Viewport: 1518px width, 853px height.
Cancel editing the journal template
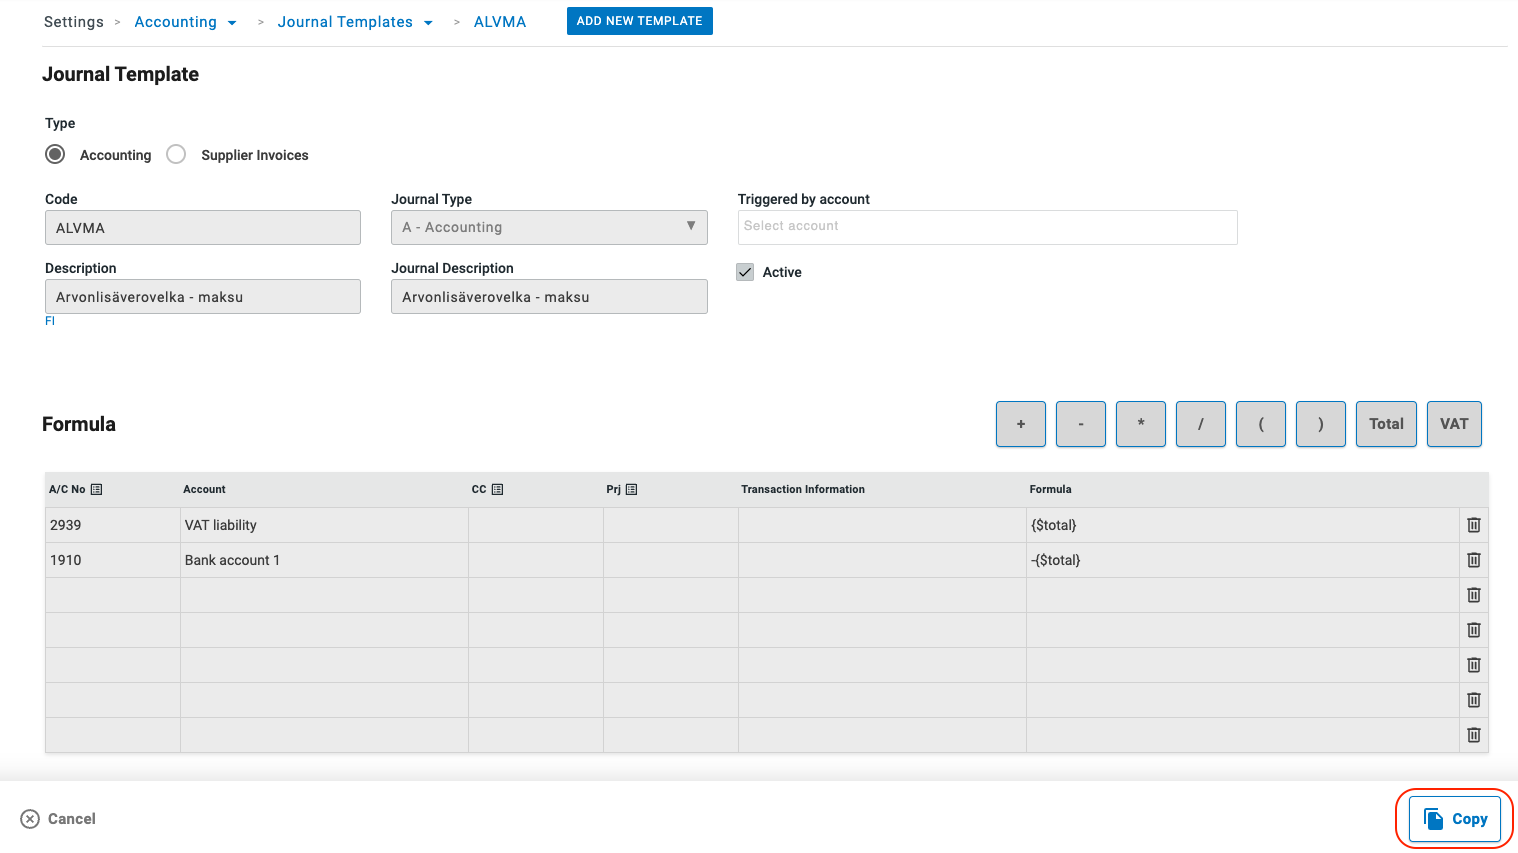[59, 819]
